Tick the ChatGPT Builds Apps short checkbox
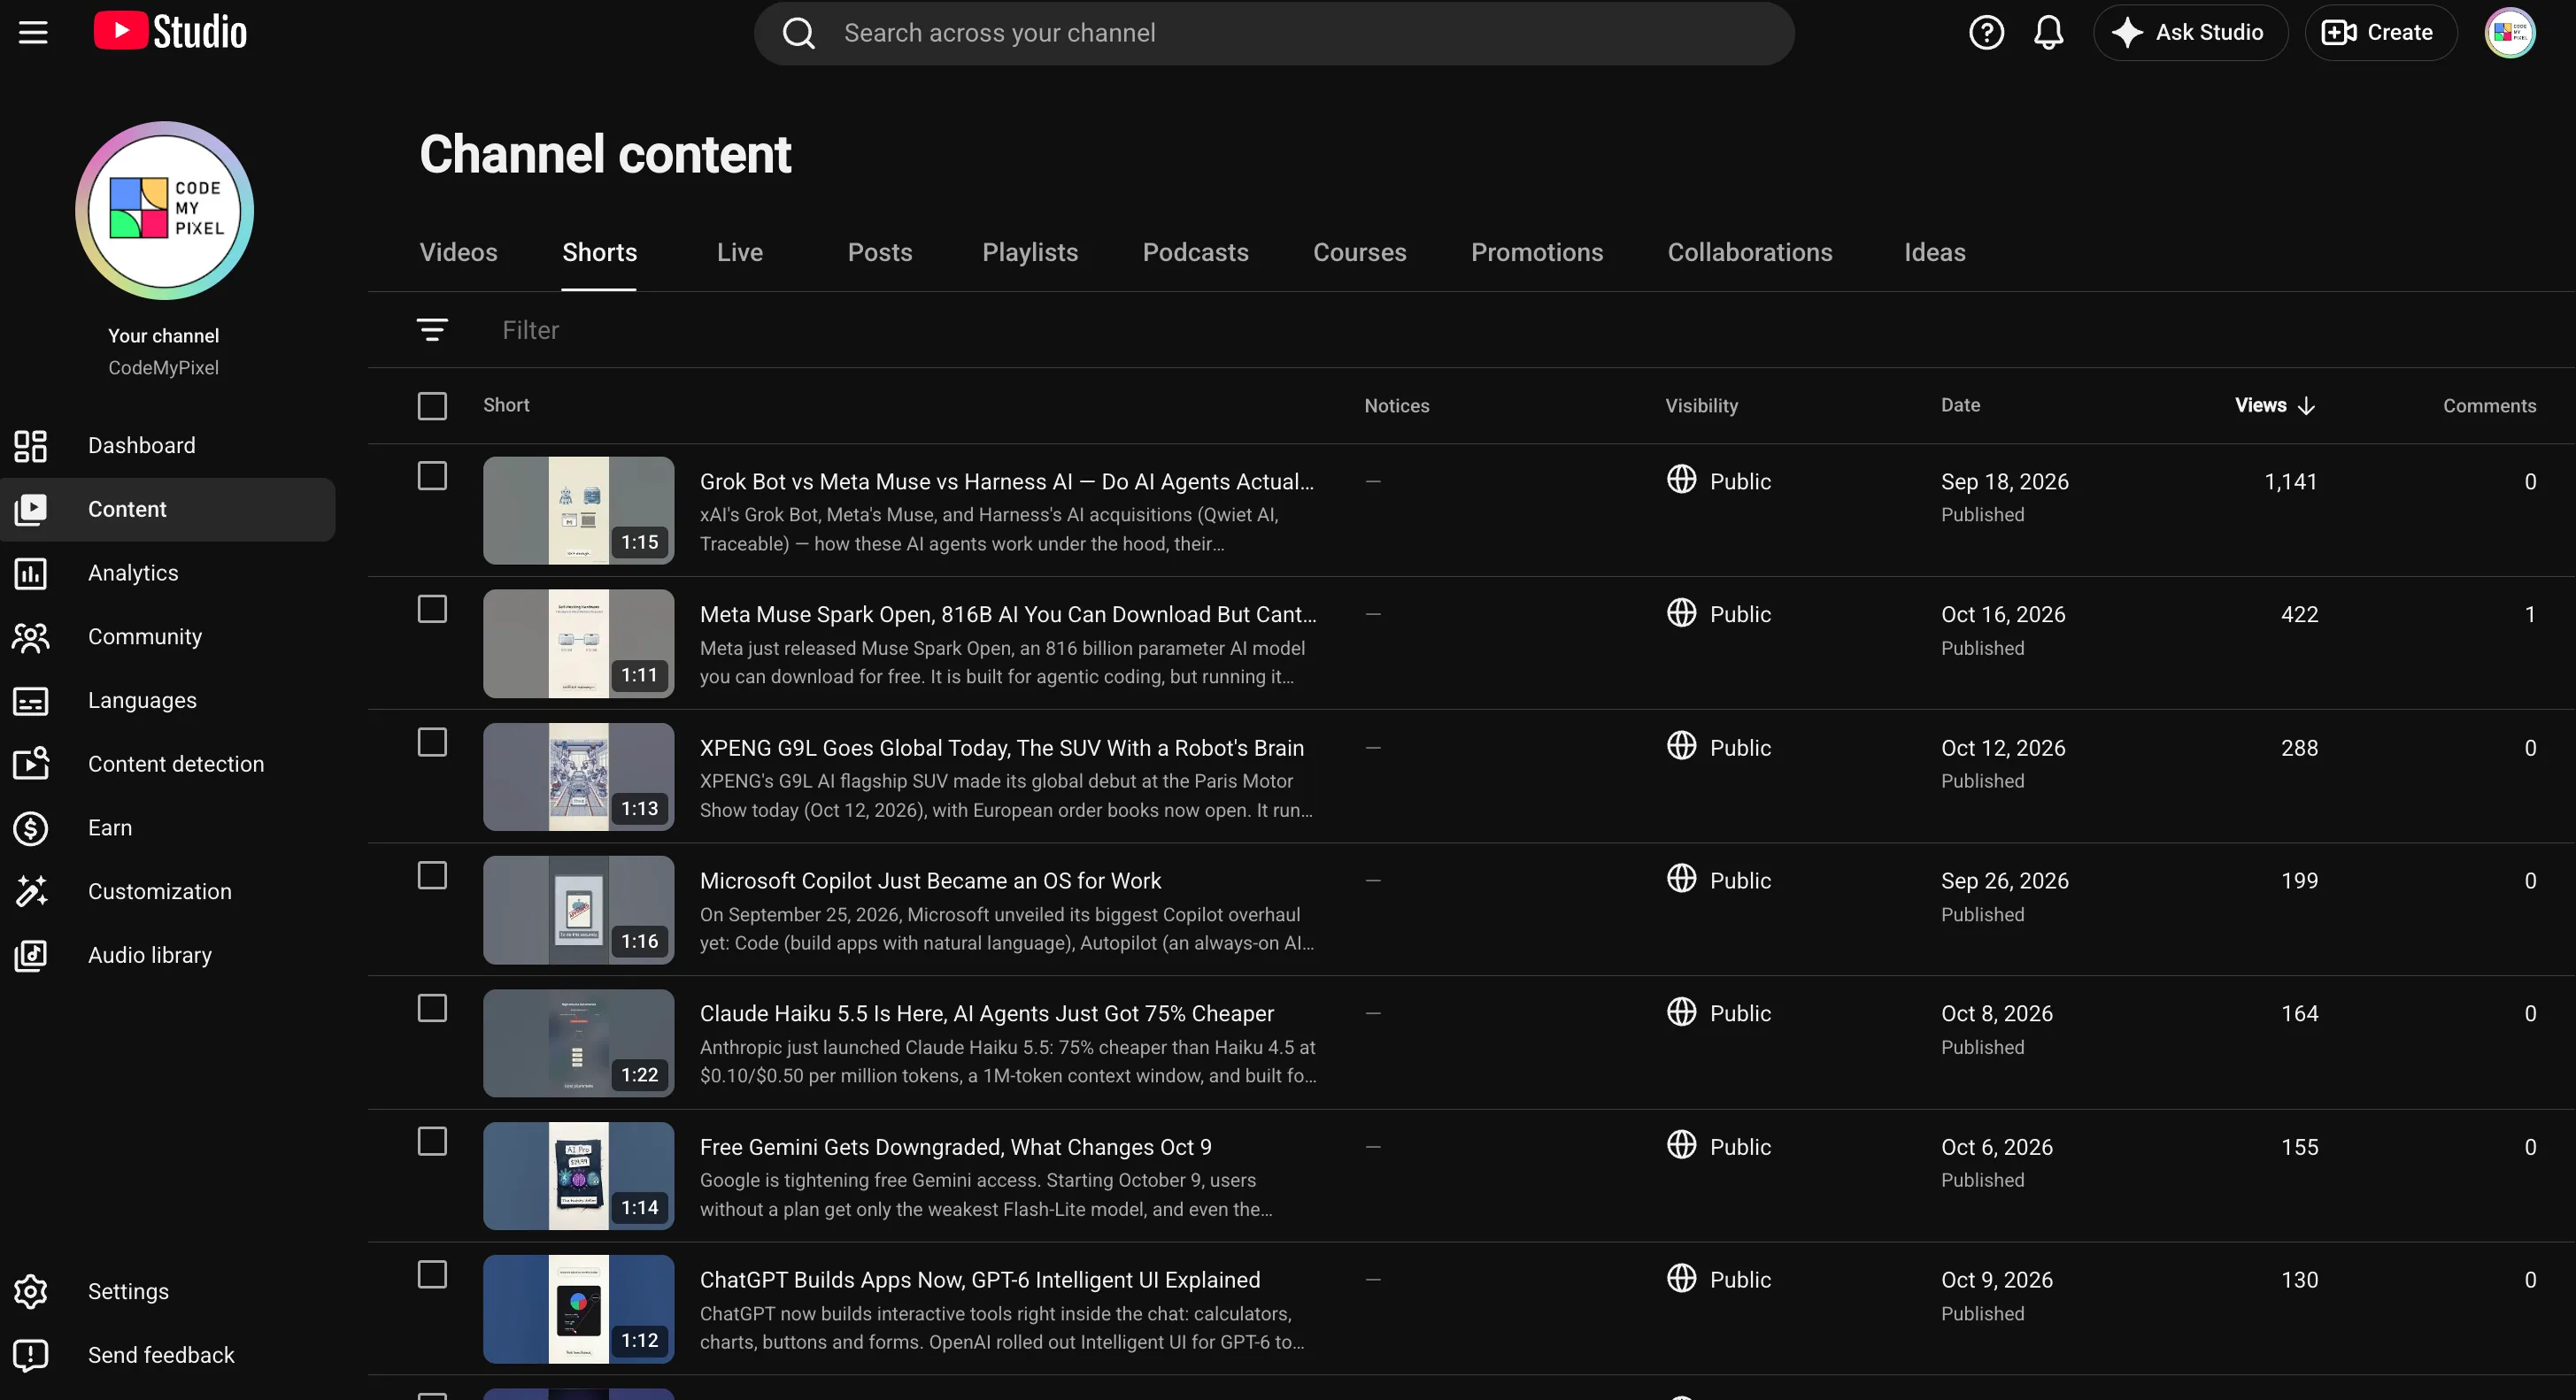 [432, 1275]
